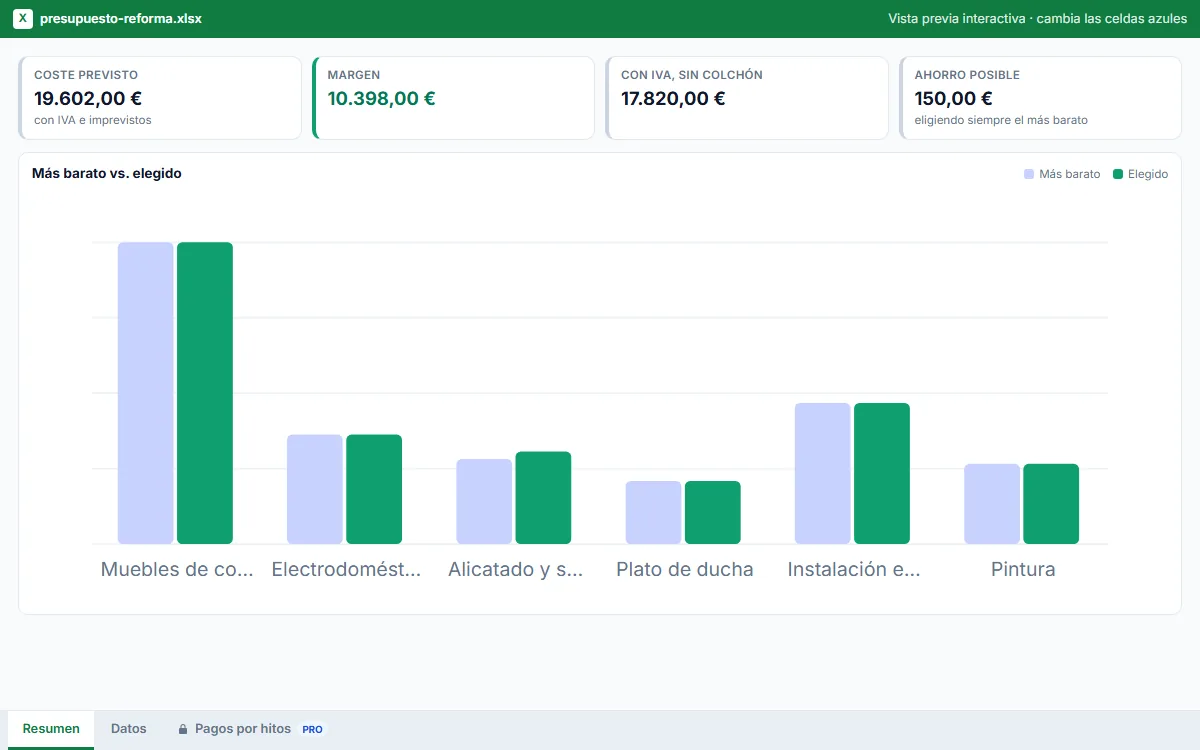The height and width of the screenshot is (750, 1200).
Task: Select the Elegido bar for Plato de ducha
Action: pyautogui.click(x=712, y=512)
